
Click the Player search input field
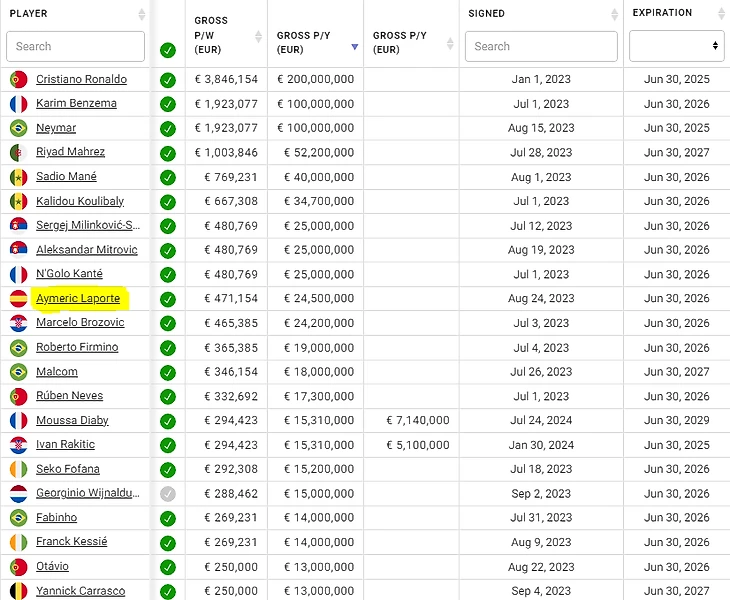[77, 46]
